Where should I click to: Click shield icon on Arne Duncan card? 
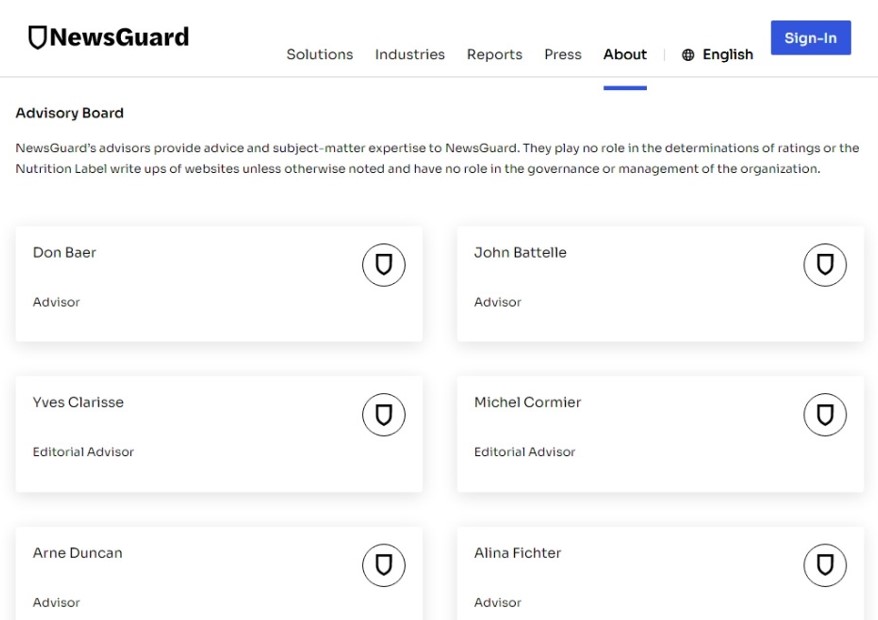[x=384, y=566]
